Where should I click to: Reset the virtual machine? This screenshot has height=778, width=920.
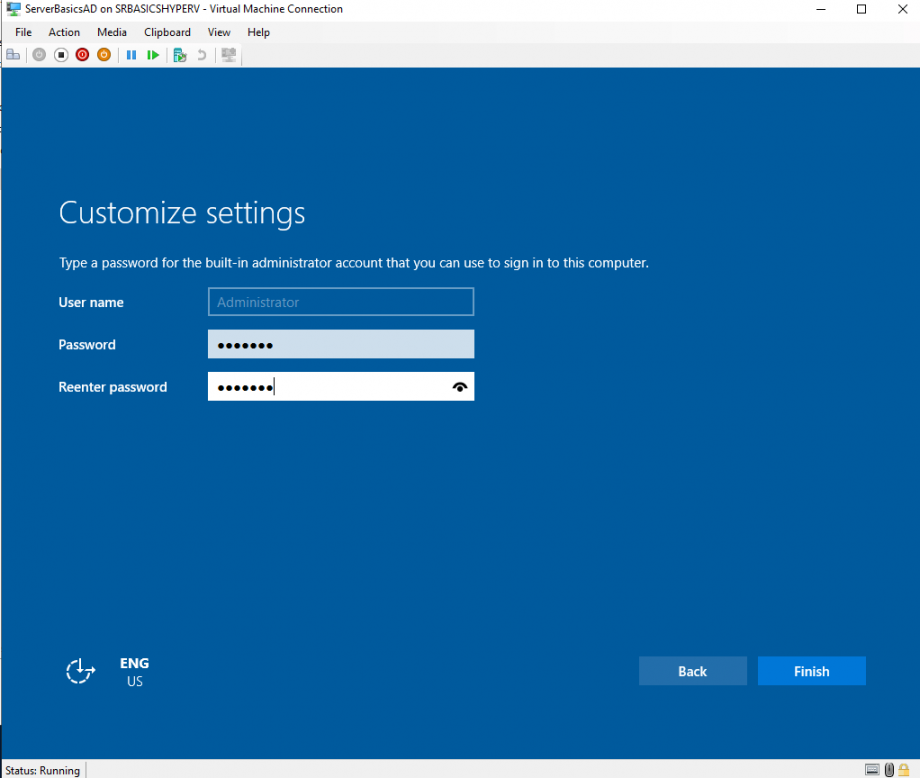point(152,54)
